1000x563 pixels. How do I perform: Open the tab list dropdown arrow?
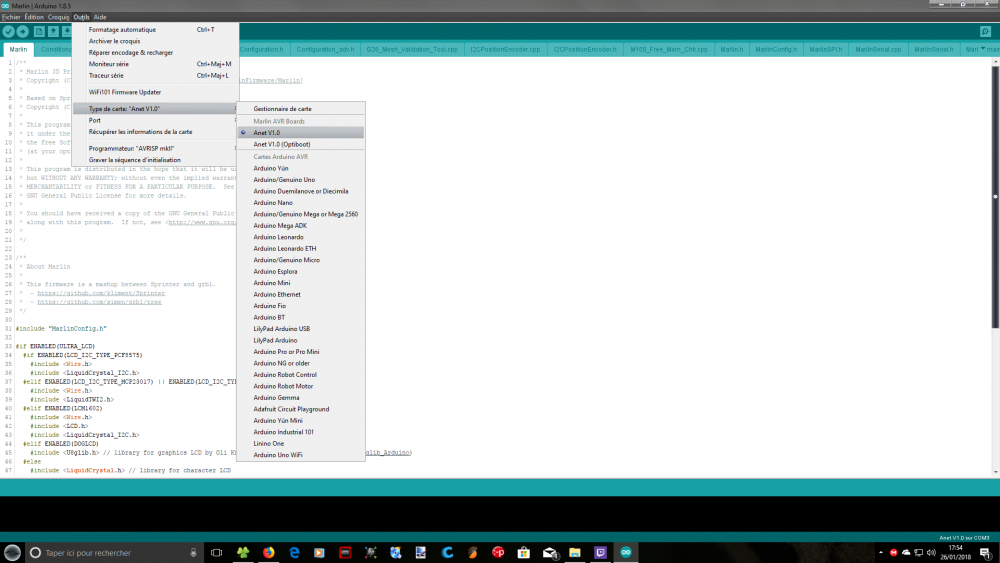click(983, 49)
